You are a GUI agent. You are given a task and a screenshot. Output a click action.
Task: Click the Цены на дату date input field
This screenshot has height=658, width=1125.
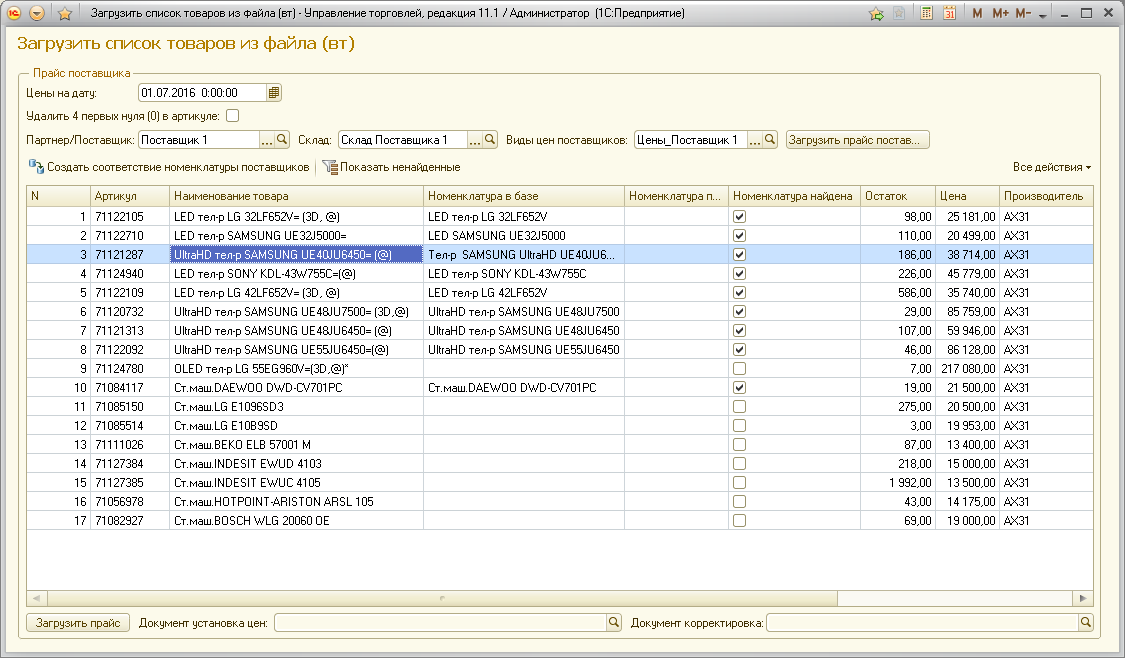point(202,93)
